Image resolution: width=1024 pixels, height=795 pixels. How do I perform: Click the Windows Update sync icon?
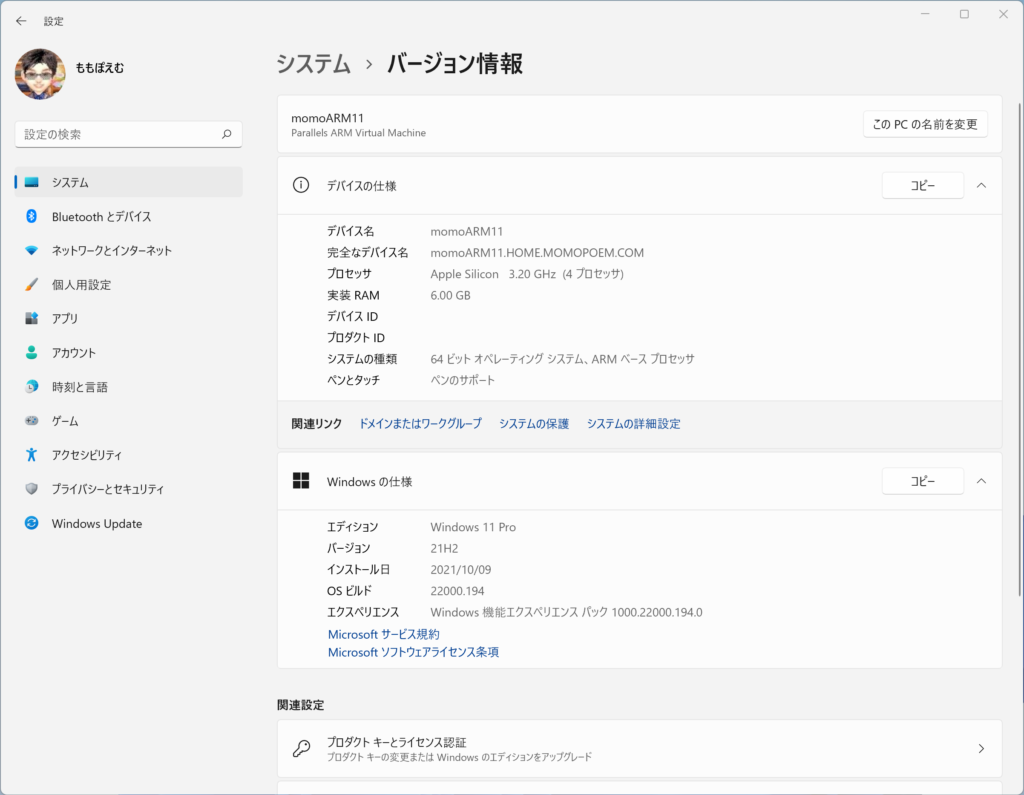click(31, 523)
